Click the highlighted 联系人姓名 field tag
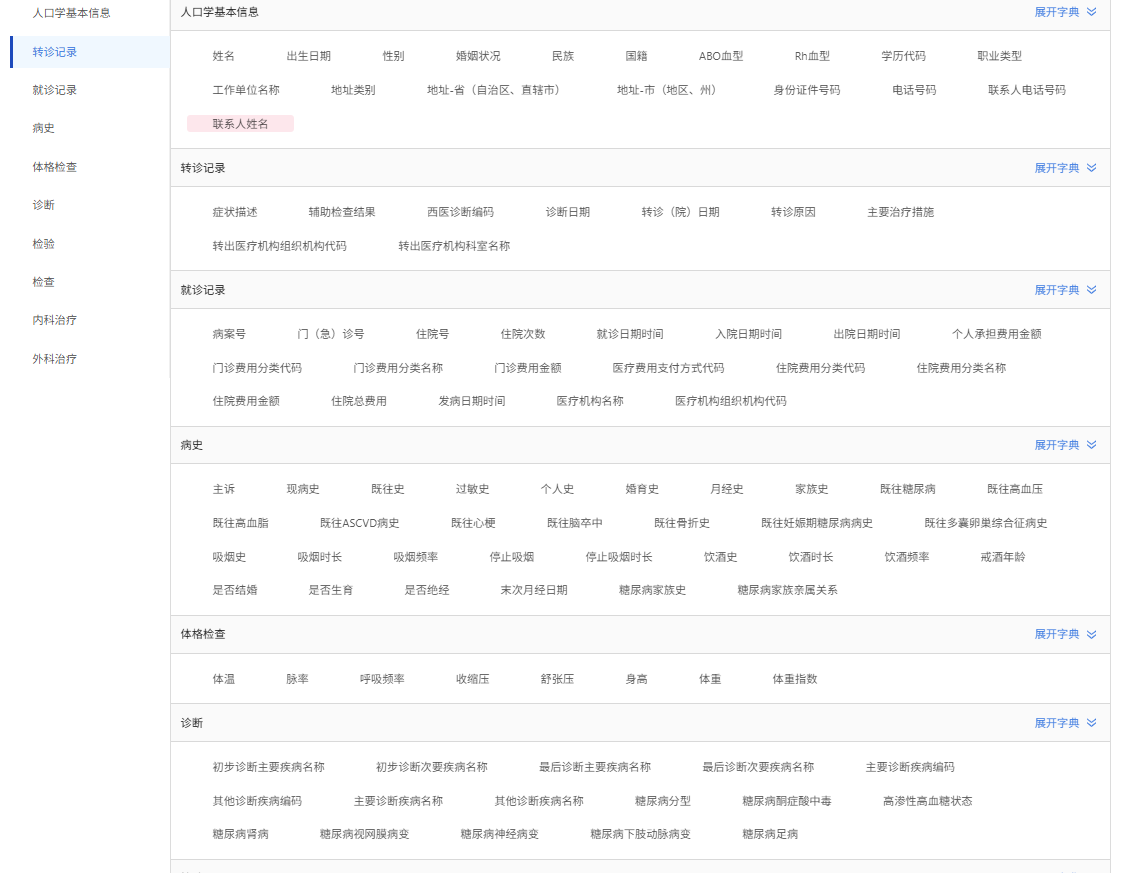 point(240,124)
